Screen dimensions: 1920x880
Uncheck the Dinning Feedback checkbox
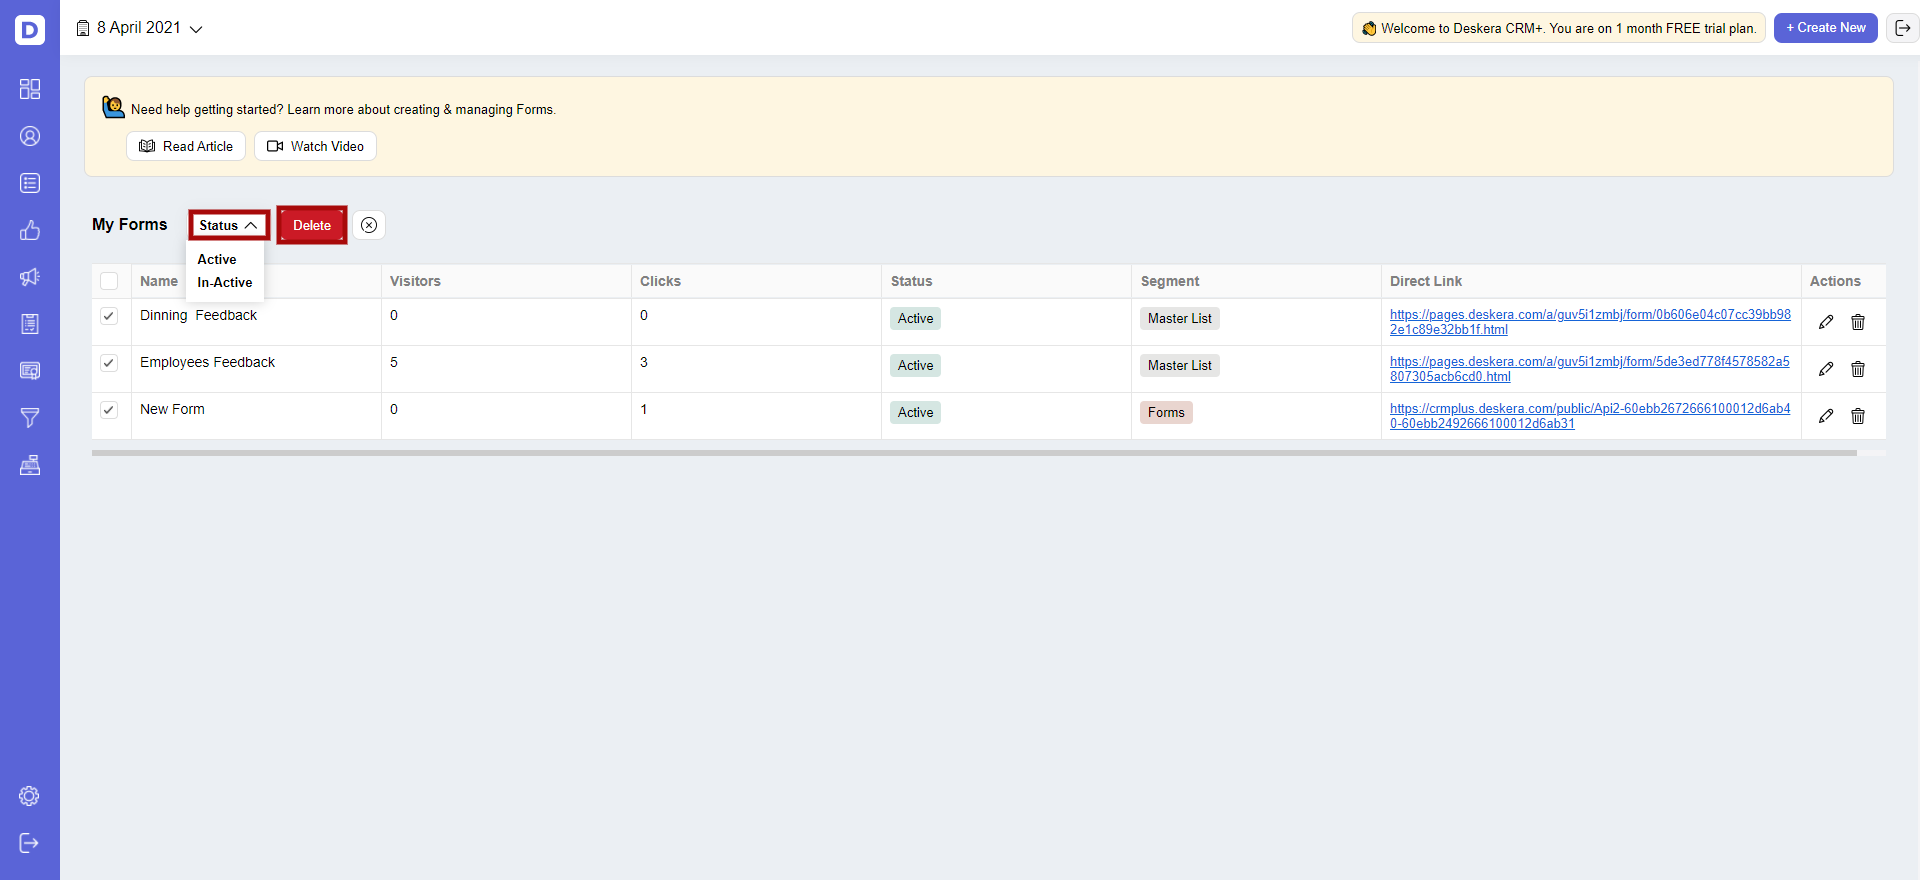(x=109, y=316)
